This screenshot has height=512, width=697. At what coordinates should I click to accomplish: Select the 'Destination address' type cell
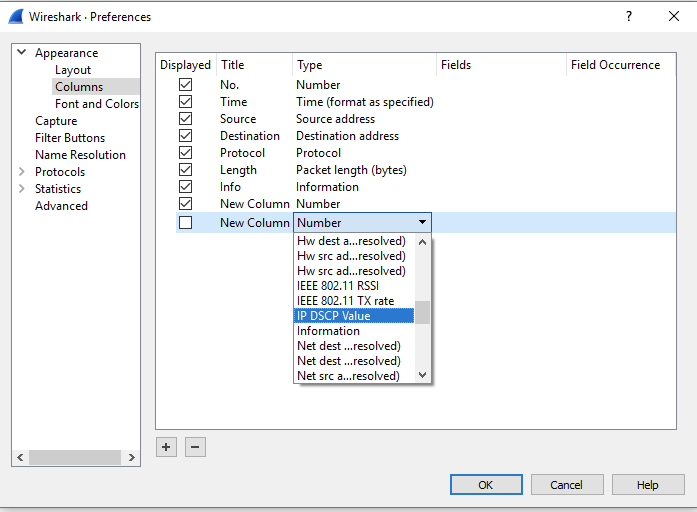(348, 136)
